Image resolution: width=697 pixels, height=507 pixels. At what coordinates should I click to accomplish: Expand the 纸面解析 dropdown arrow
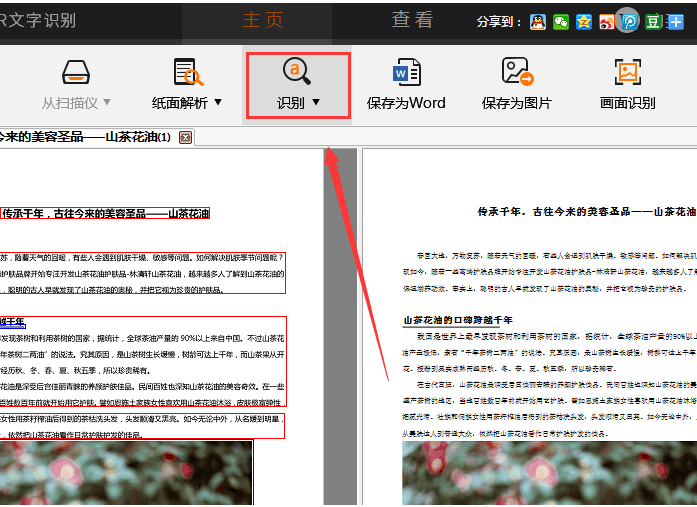[218, 102]
